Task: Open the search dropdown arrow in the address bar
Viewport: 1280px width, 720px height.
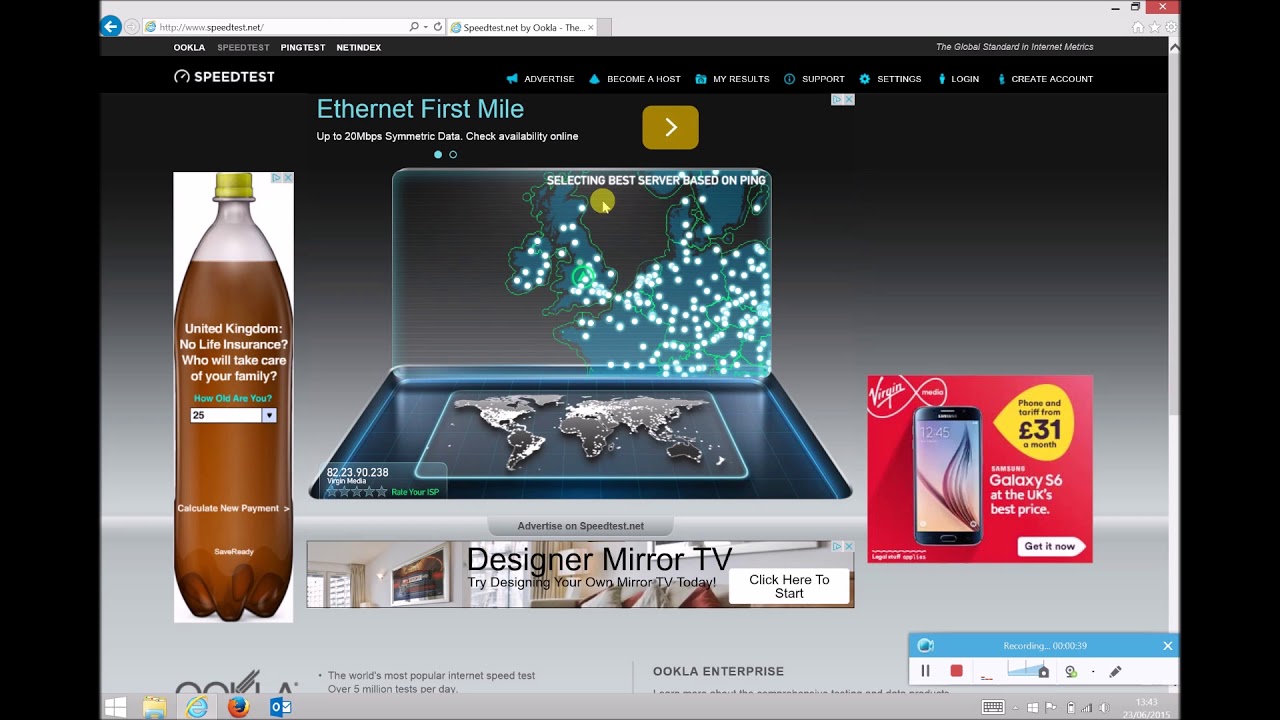Action: click(x=425, y=27)
